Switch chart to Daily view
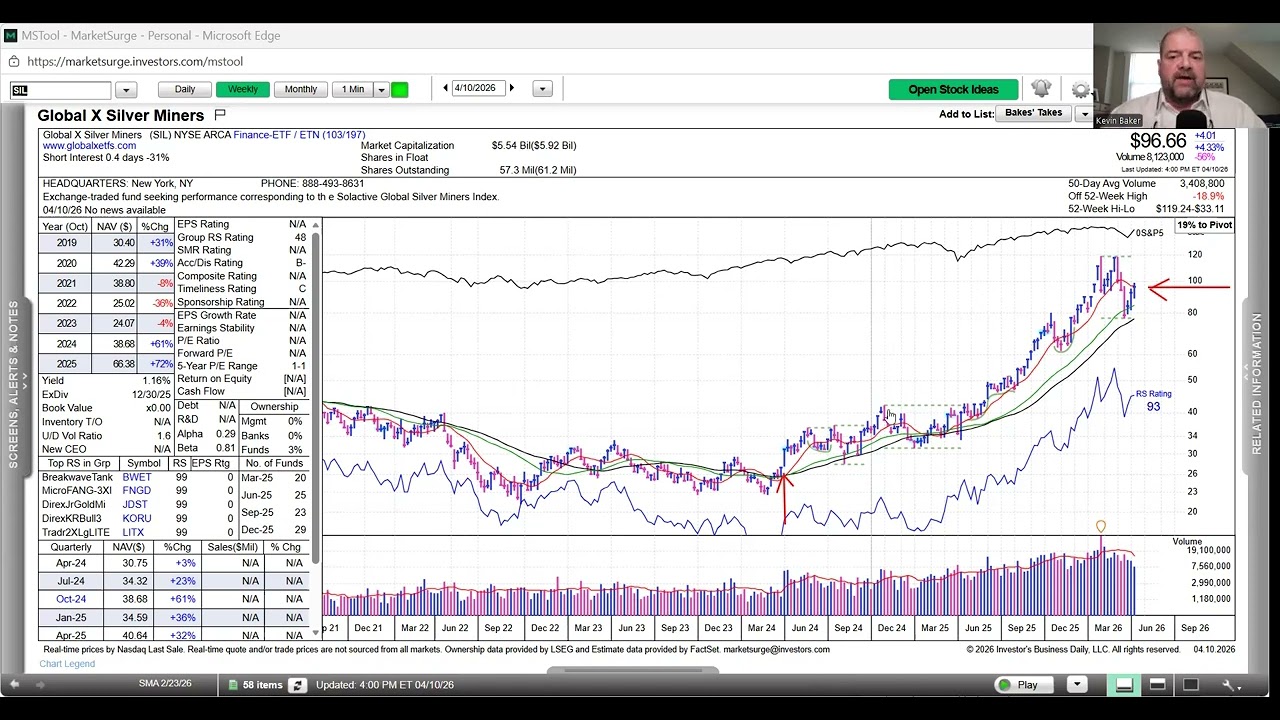 (185, 89)
